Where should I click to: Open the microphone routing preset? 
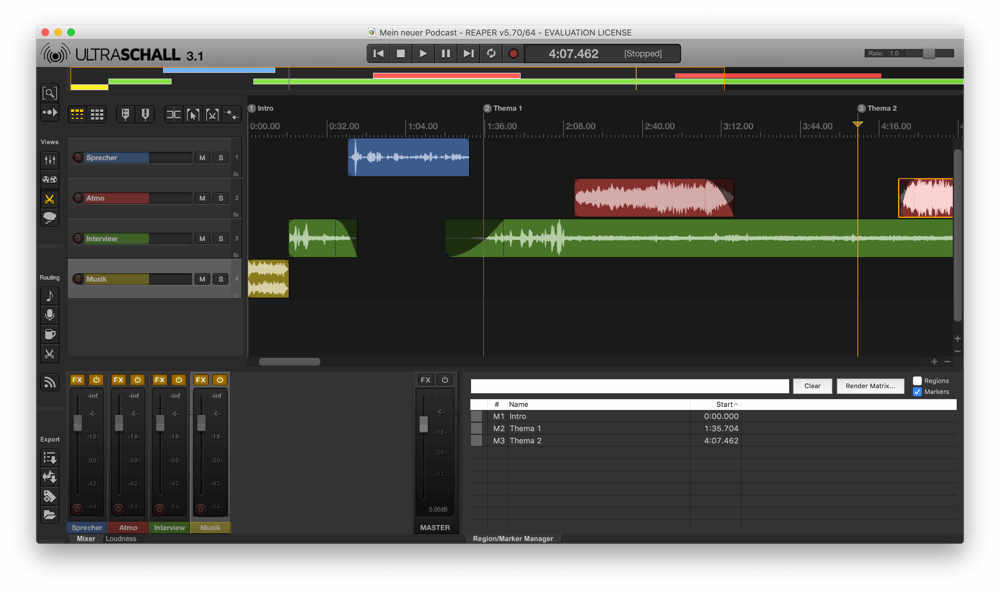[49, 315]
